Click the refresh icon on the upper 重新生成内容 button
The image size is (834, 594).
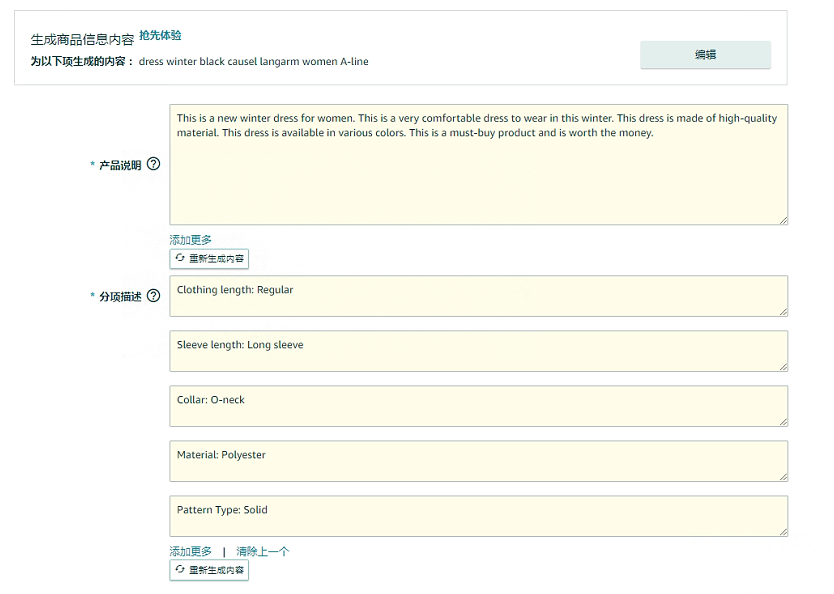click(x=180, y=258)
